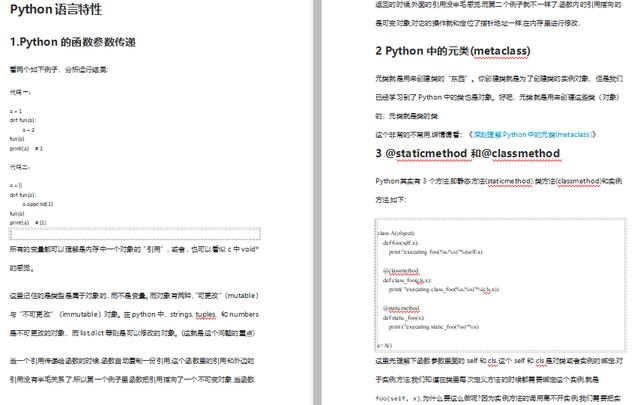Click code line "print(a) # [1]"
This screenshot has height=405, width=640.
click(x=28, y=223)
